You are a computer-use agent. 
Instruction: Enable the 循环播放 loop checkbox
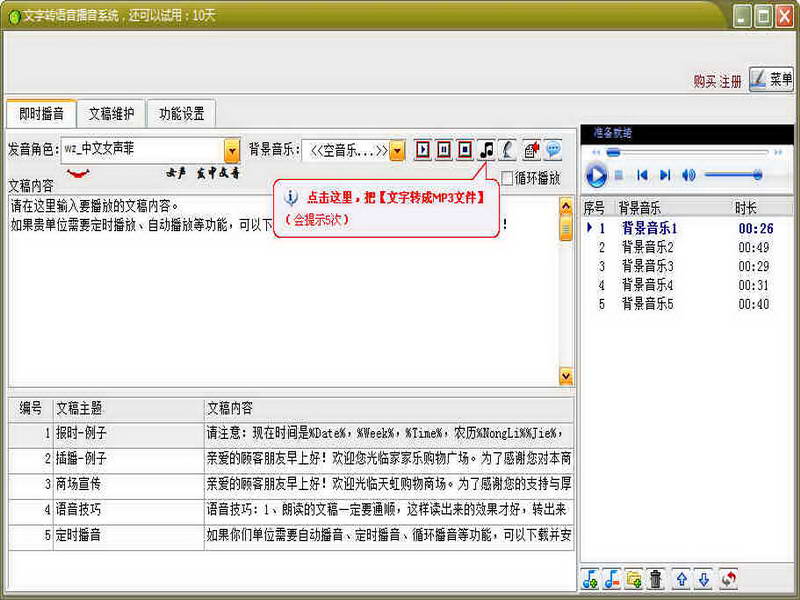click(x=507, y=178)
